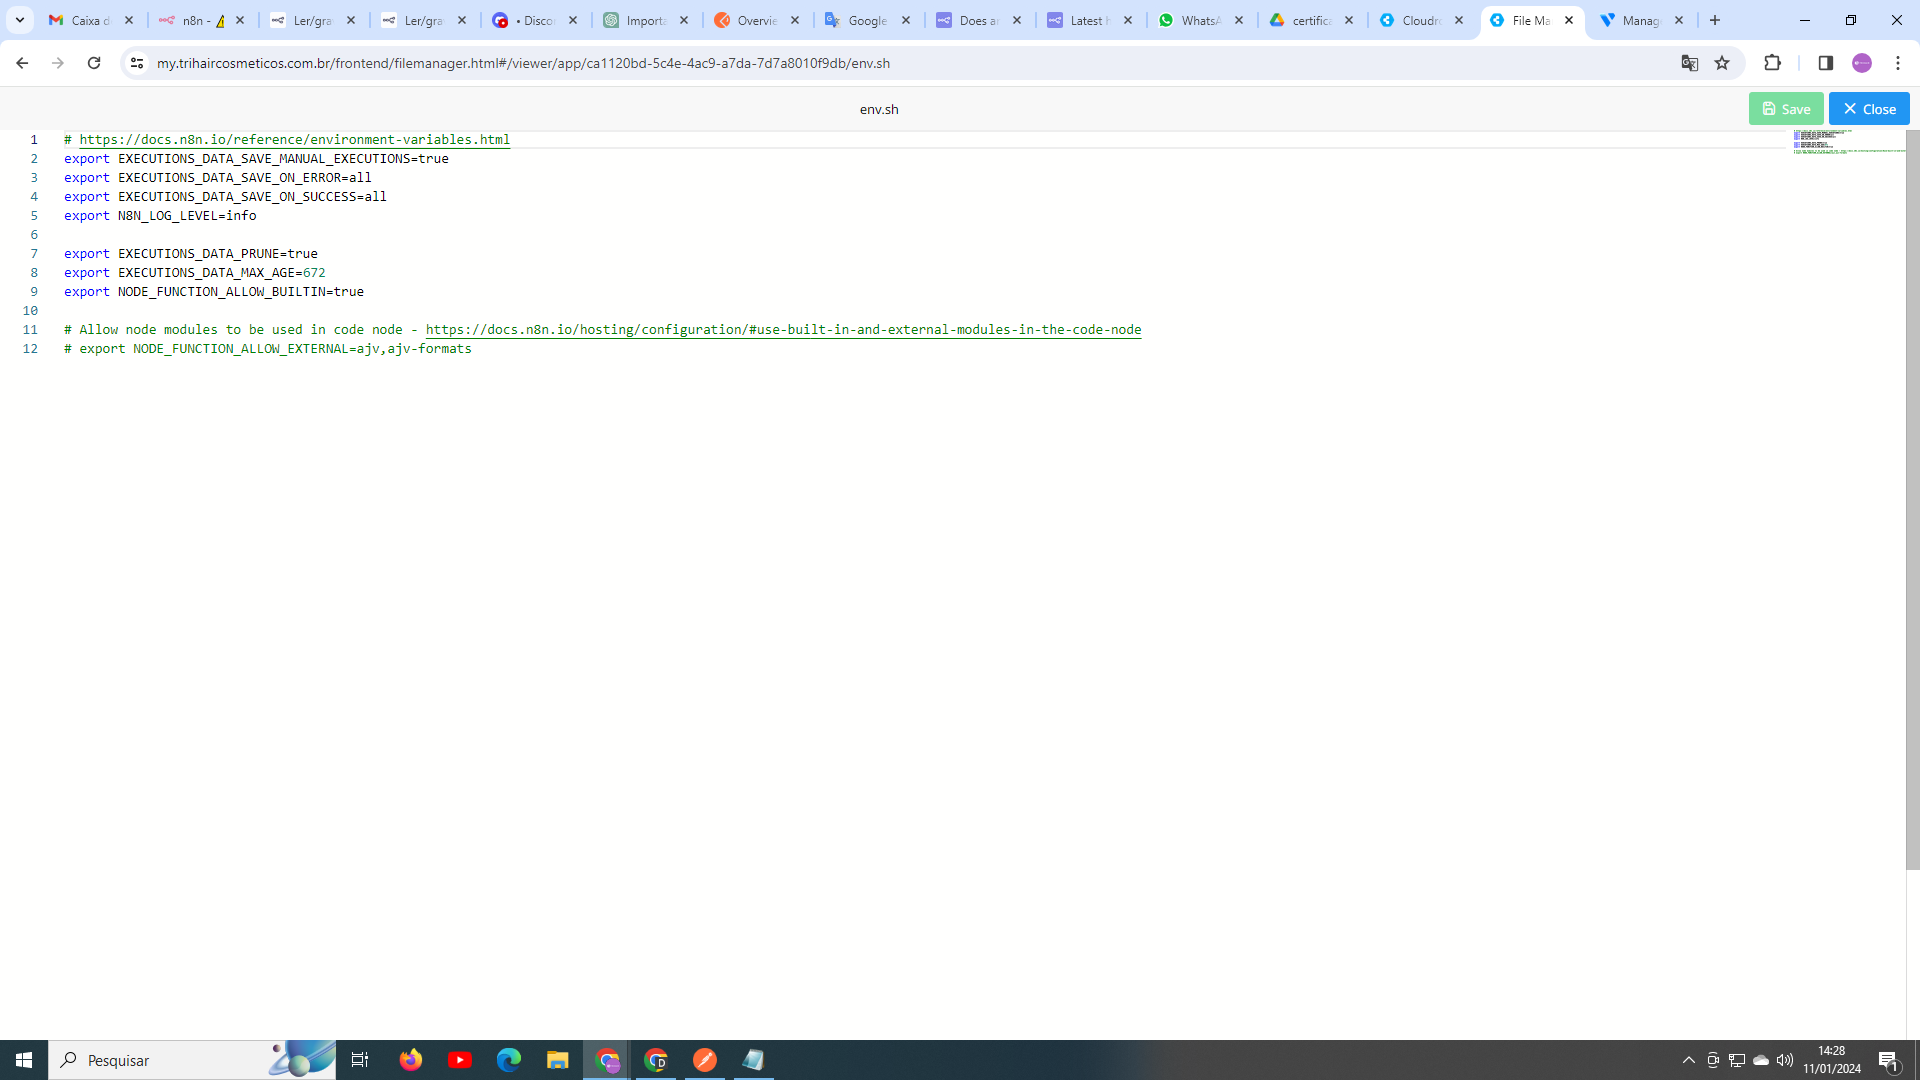1920x1080 pixels.
Task: Save the env.sh file
Action: [x=1785, y=109]
